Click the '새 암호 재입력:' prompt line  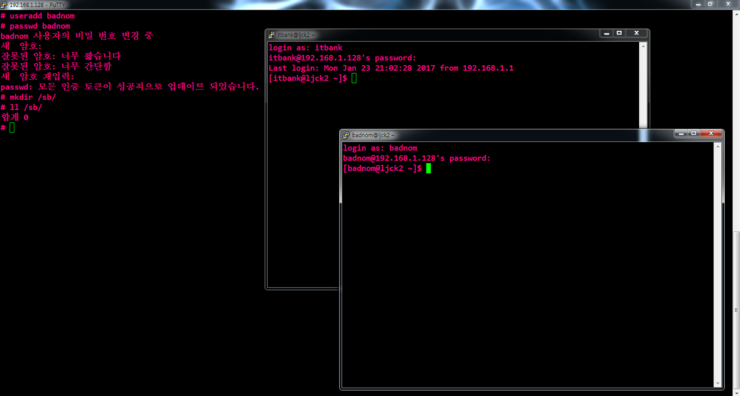37,76
